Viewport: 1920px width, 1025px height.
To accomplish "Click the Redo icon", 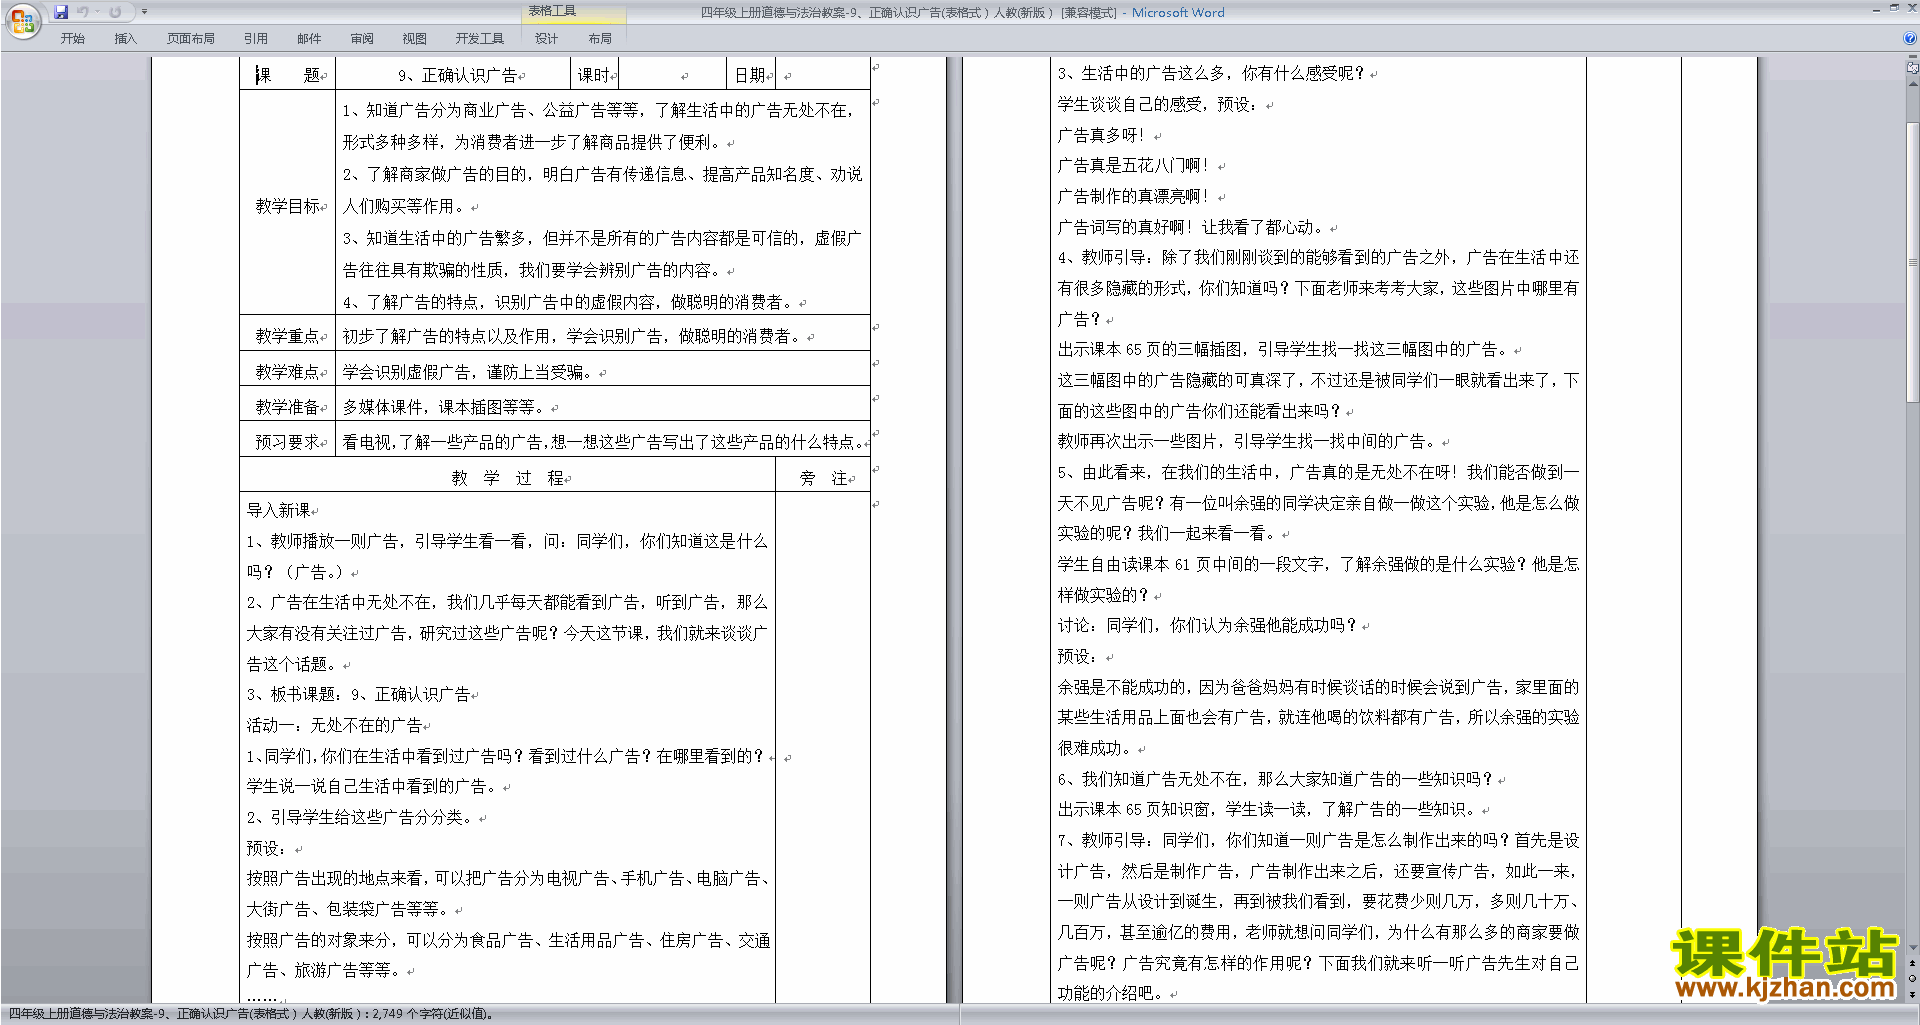I will click(x=115, y=12).
